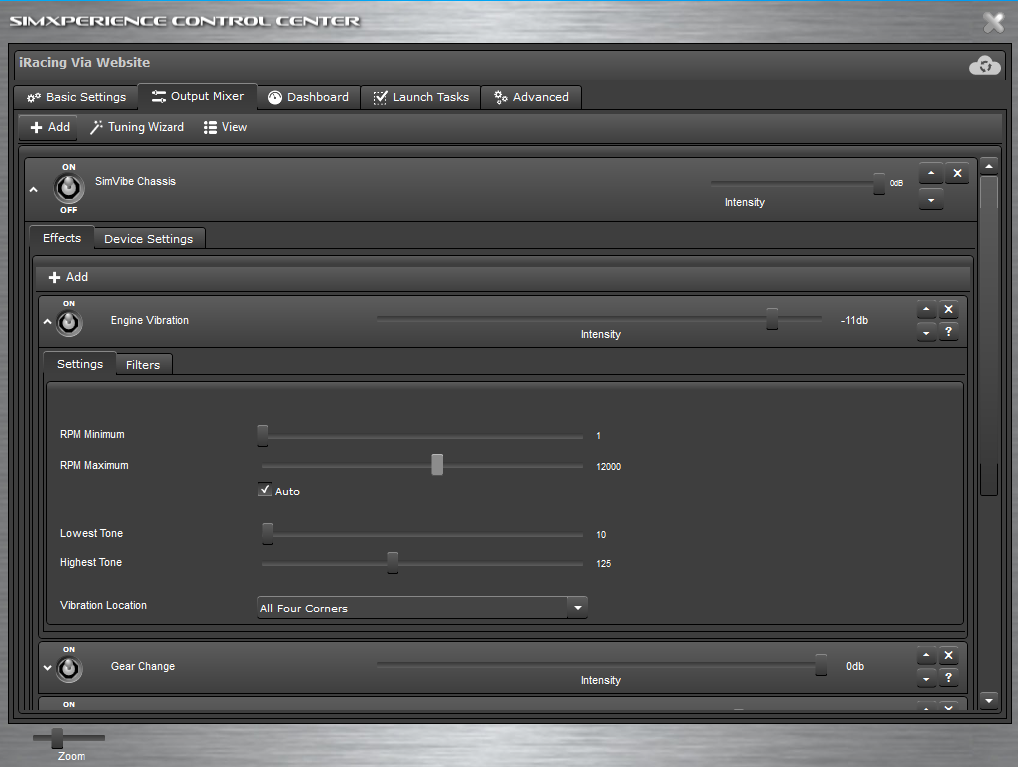The image size is (1018, 767).
Task: Collapse the Engine Vibration section
Action: point(47,322)
